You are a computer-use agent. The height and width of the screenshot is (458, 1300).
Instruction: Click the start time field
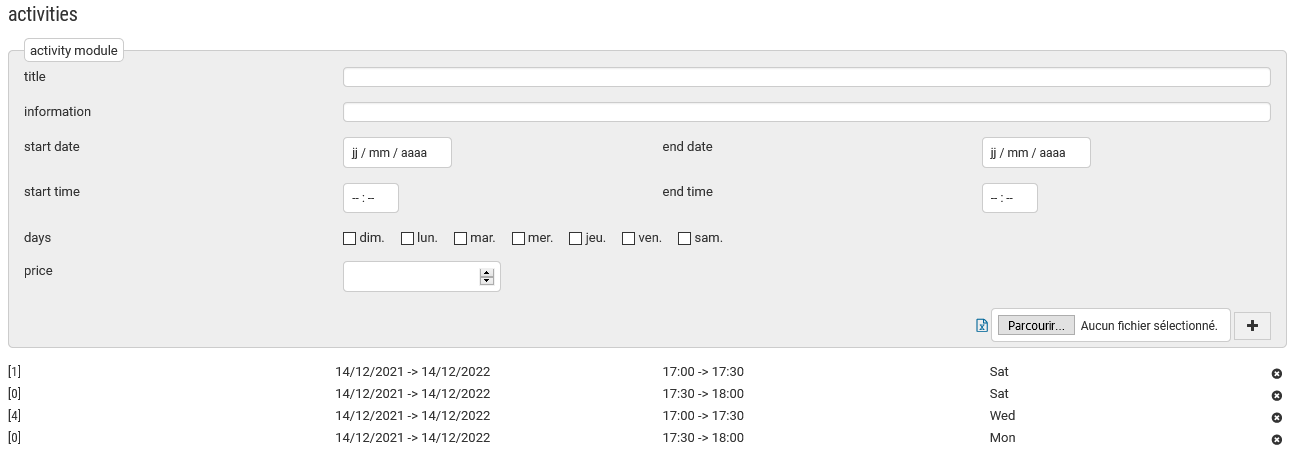371,198
